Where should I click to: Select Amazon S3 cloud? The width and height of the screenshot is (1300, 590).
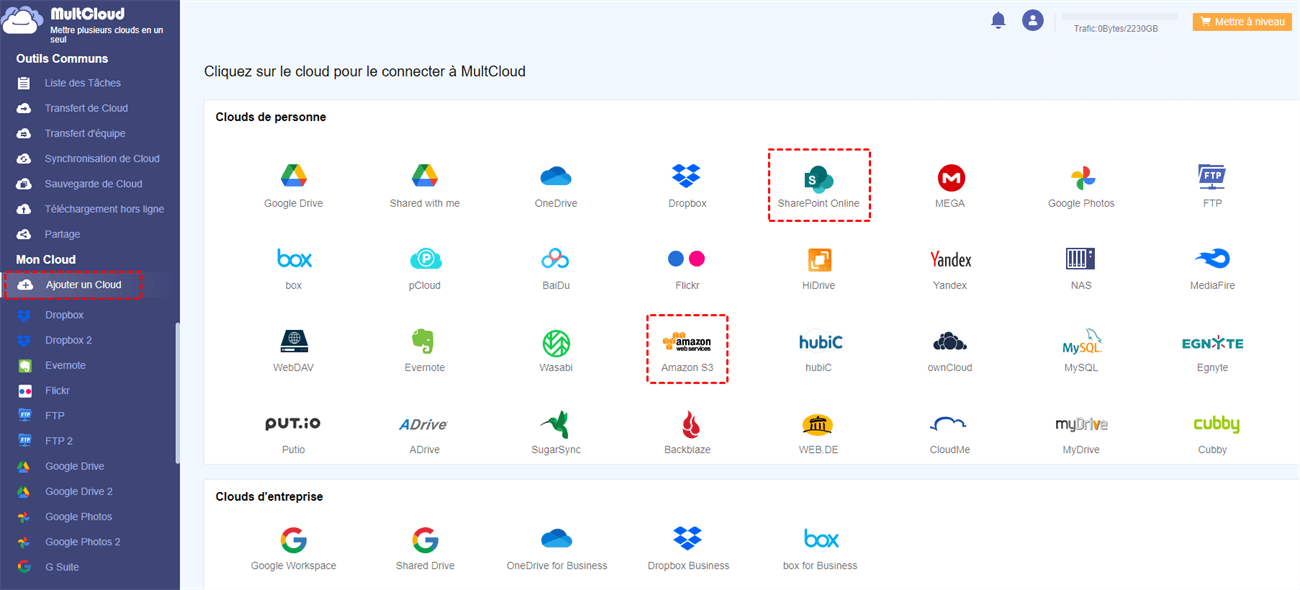(687, 349)
